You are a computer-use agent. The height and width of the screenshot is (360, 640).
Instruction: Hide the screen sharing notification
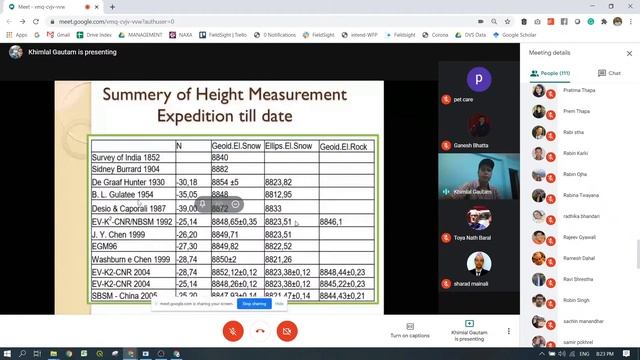point(279,304)
